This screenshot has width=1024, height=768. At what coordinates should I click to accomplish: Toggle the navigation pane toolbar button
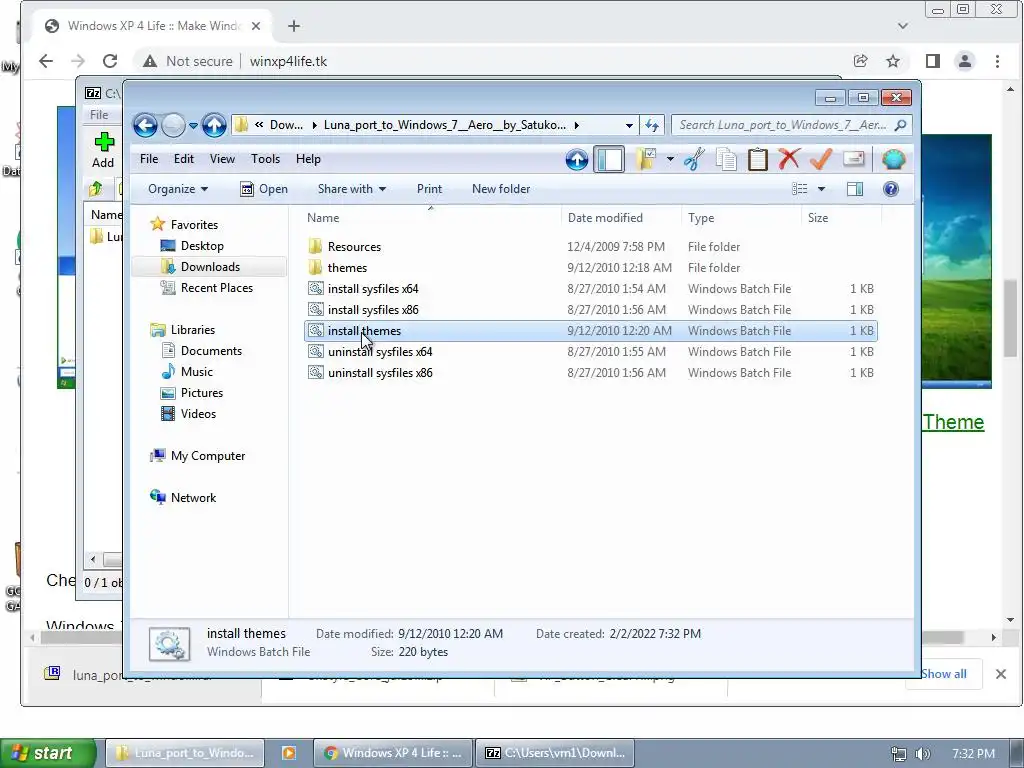pyautogui.click(x=609, y=159)
